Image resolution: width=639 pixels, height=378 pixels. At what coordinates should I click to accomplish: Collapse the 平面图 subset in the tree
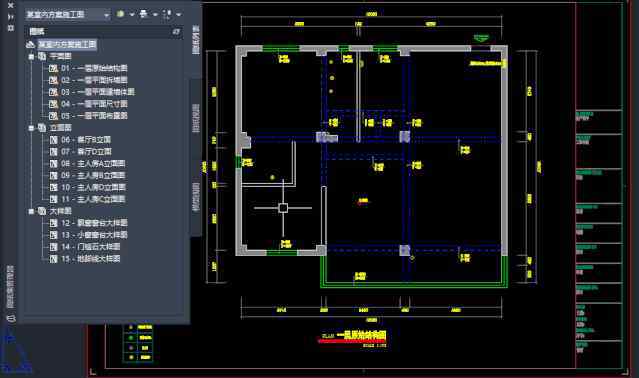tap(31, 56)
